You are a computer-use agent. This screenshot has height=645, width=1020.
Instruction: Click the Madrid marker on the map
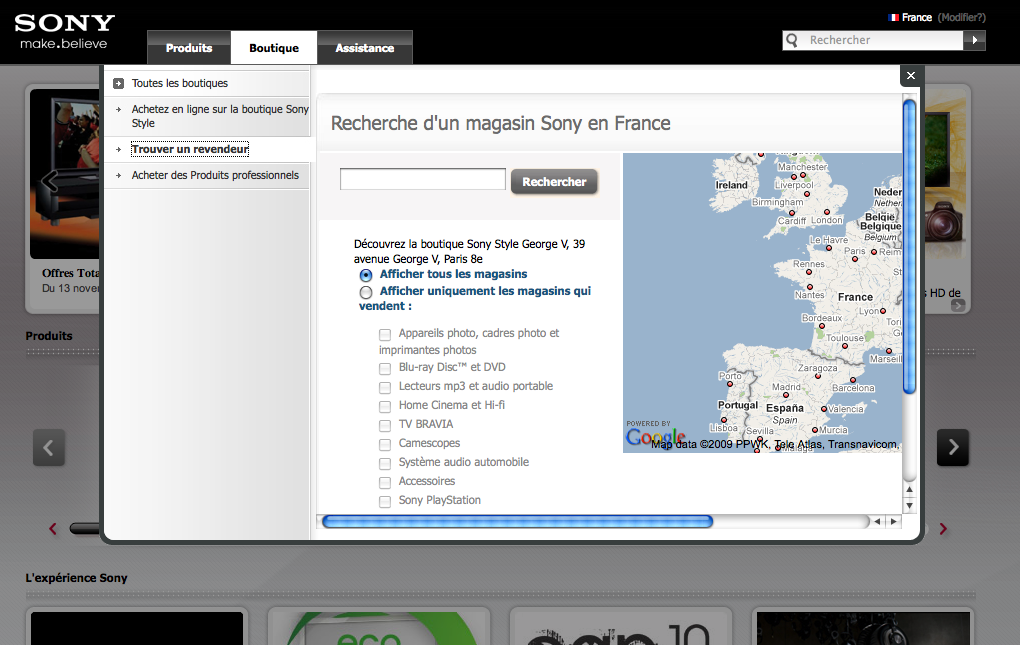(x=786, y=395)
